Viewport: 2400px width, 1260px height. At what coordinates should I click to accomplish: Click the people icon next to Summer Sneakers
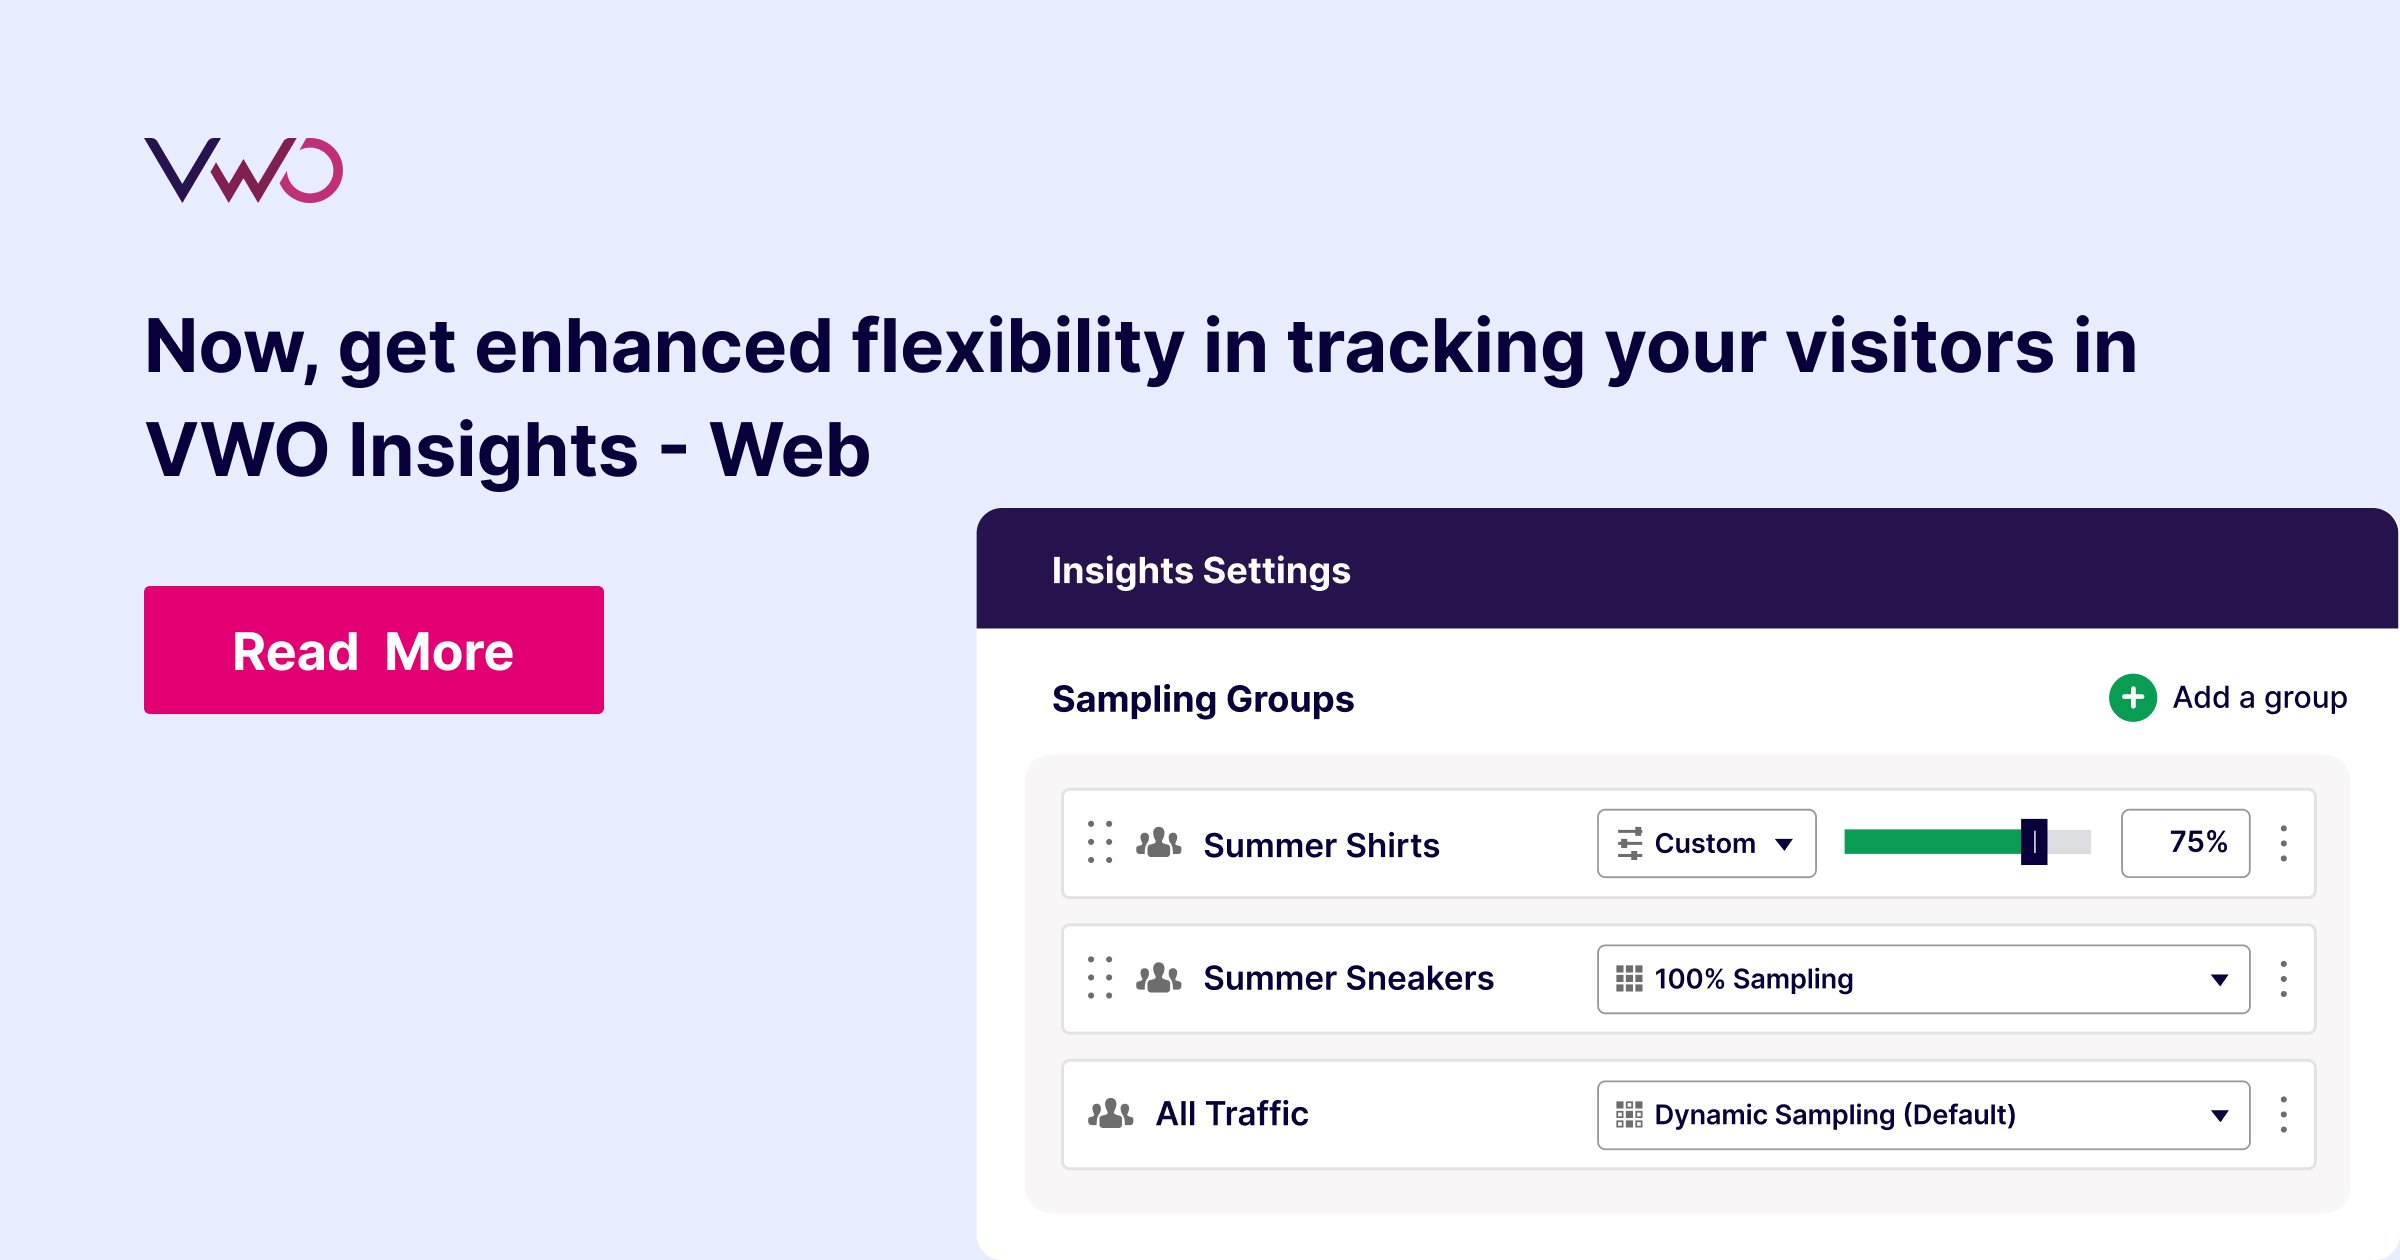pyautogui.click(x=1158, y=977)
